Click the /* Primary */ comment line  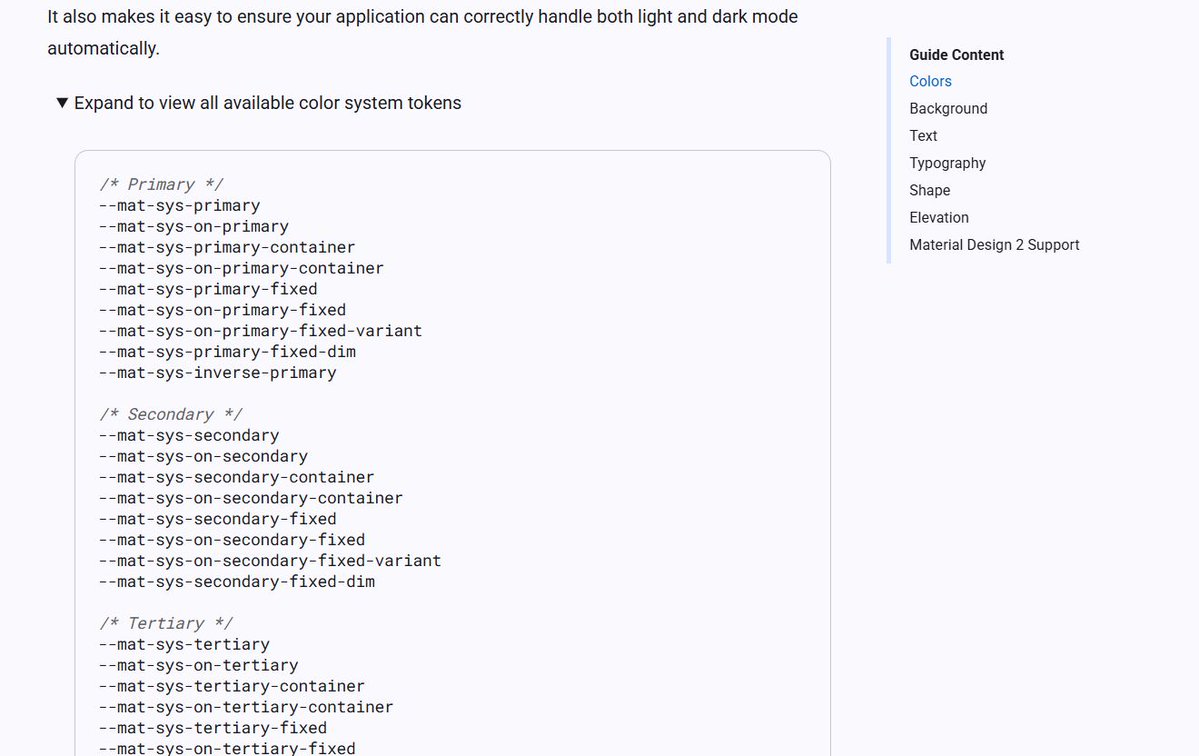tap(161, 184)
